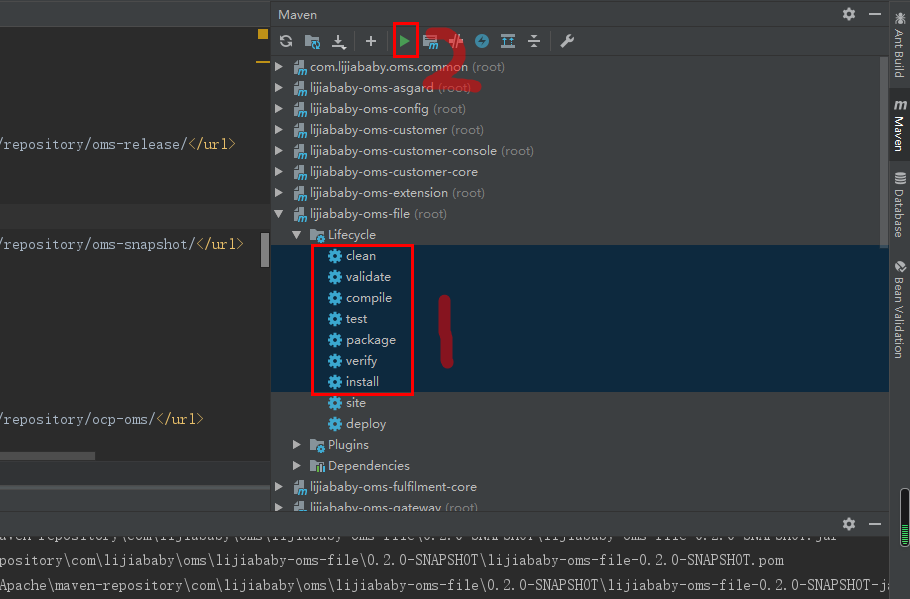This screenshot has width=910, height=599.
Task: Switch to Maven side tab
Action: coord(900,125)
